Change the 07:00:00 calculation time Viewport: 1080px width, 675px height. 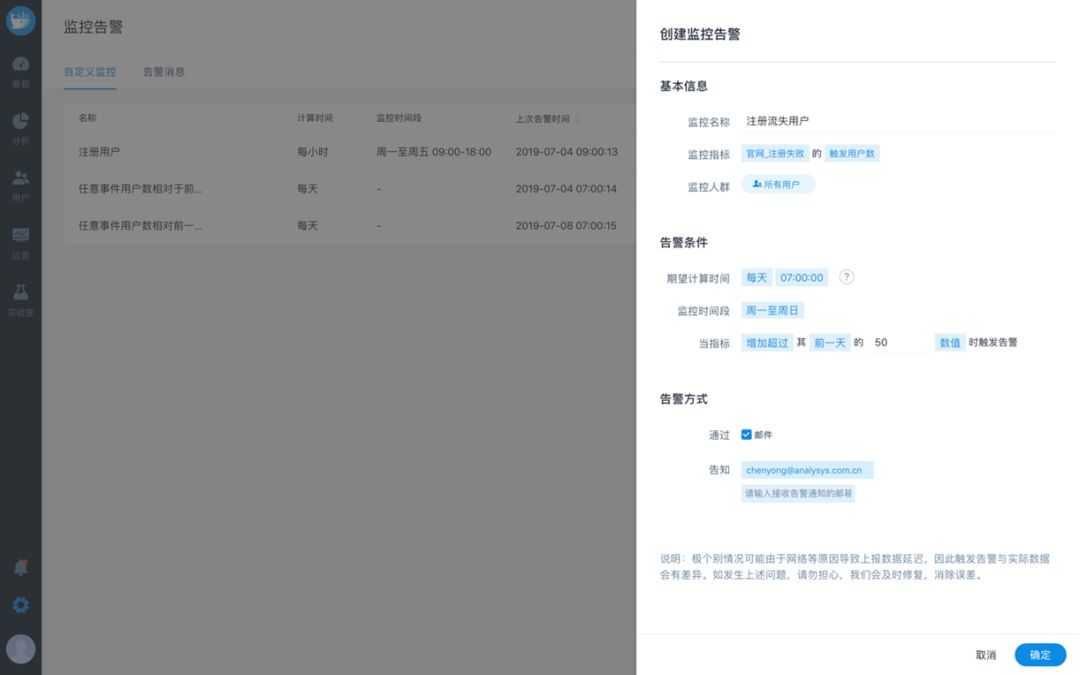(x=802, y=277)
